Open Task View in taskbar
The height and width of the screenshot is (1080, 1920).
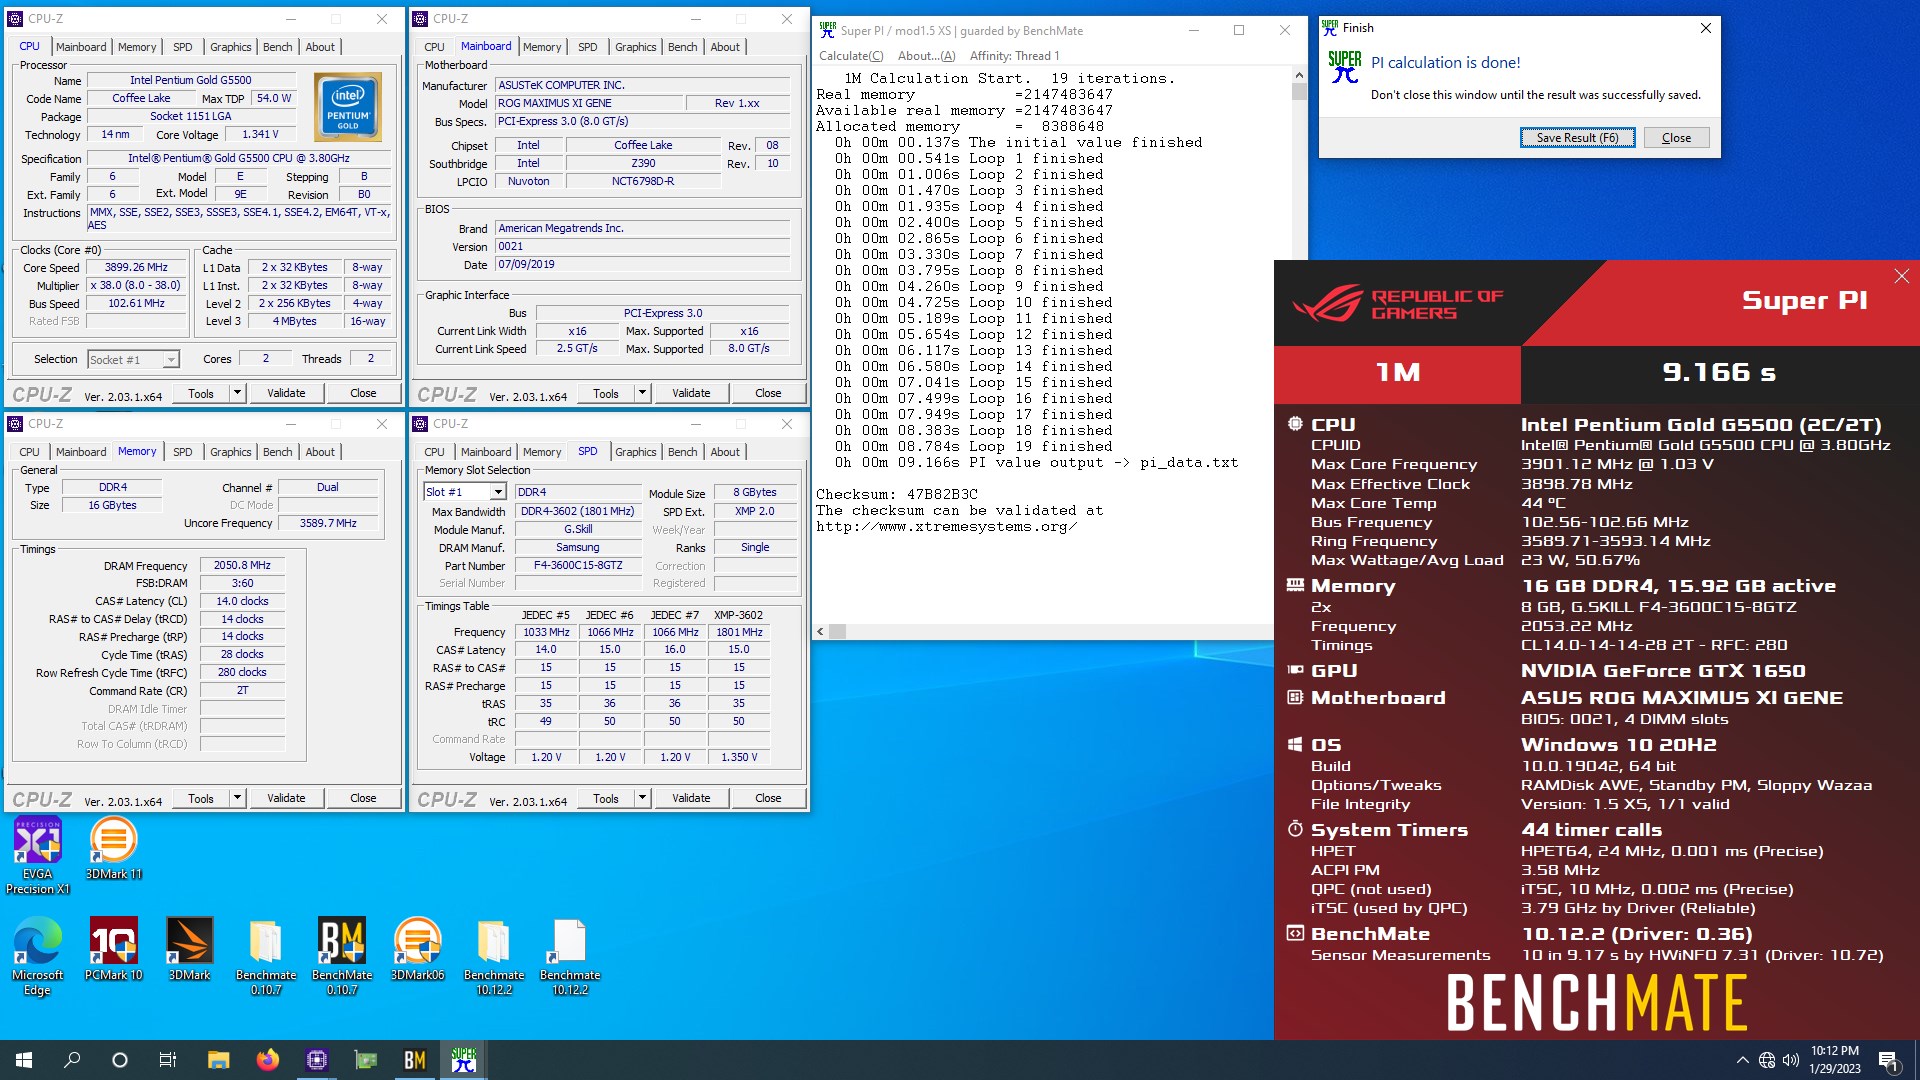[168, 1060]
